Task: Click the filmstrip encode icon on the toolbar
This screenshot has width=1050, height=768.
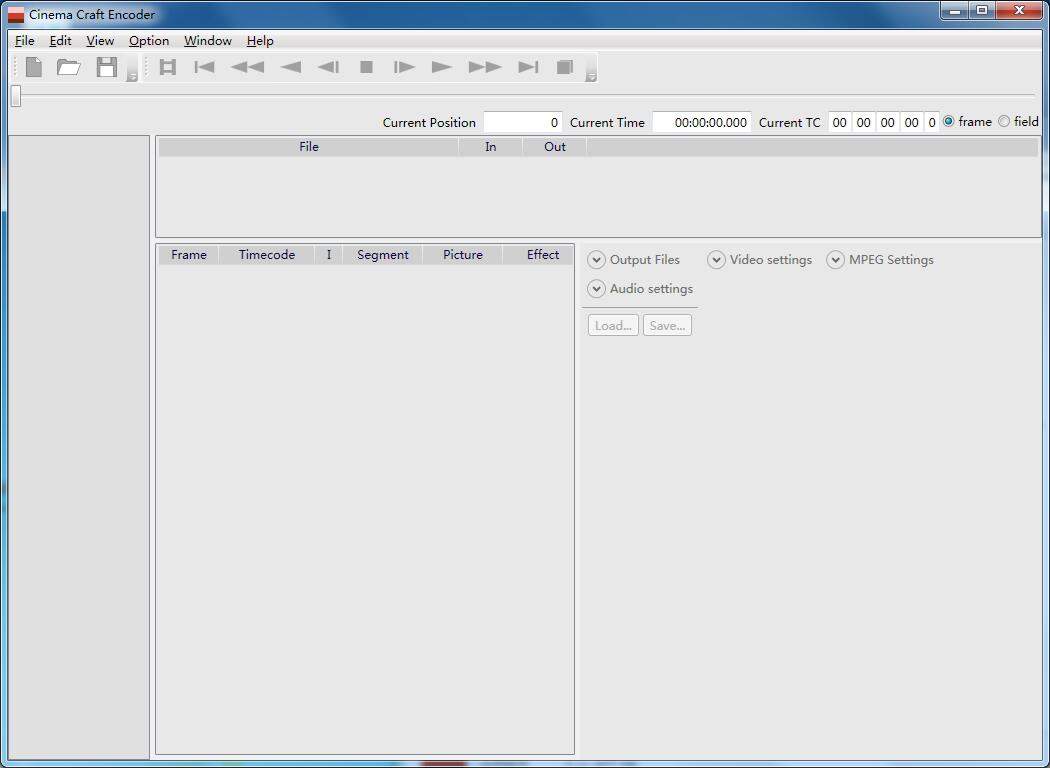Action: pos(167,67)
